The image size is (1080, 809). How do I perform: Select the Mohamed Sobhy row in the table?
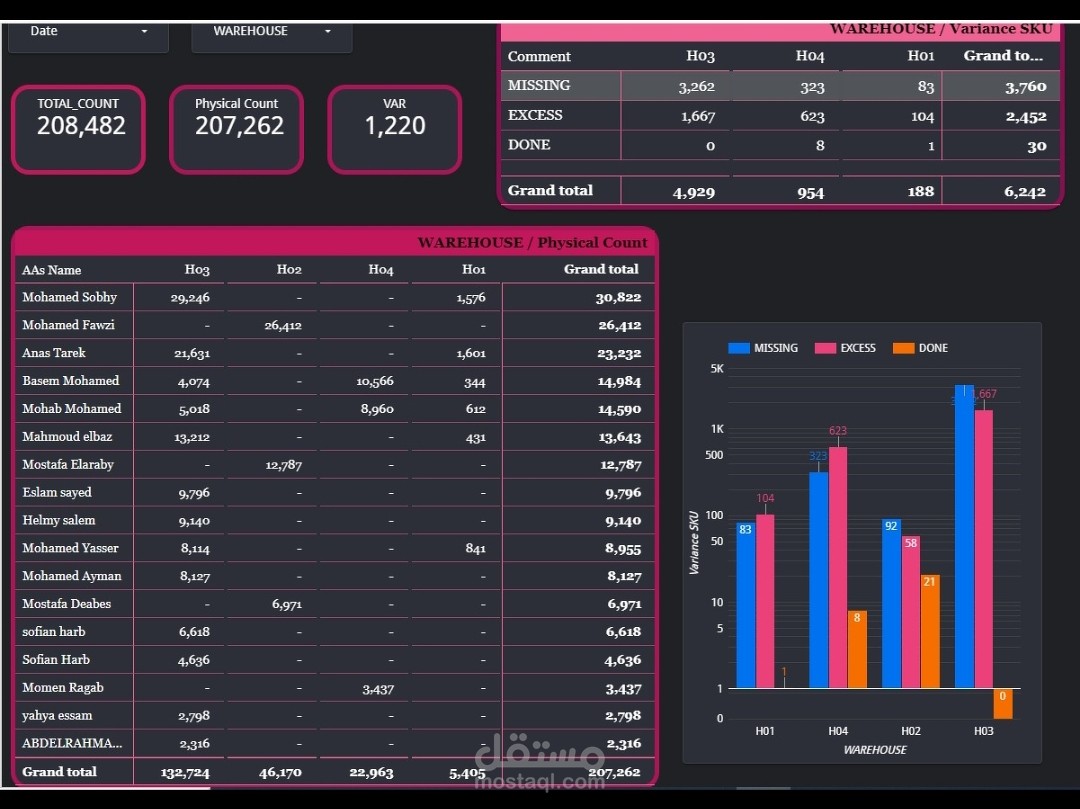[x=72, y=297]
